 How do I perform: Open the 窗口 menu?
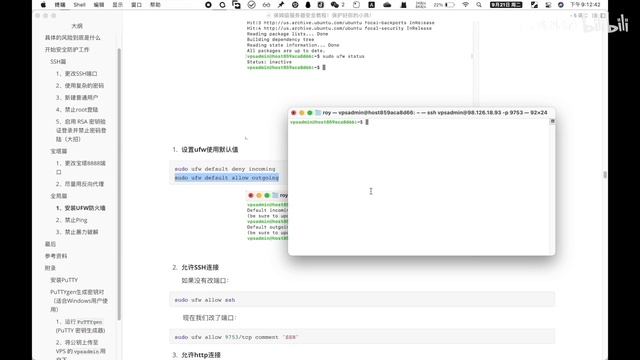point(136,5)
